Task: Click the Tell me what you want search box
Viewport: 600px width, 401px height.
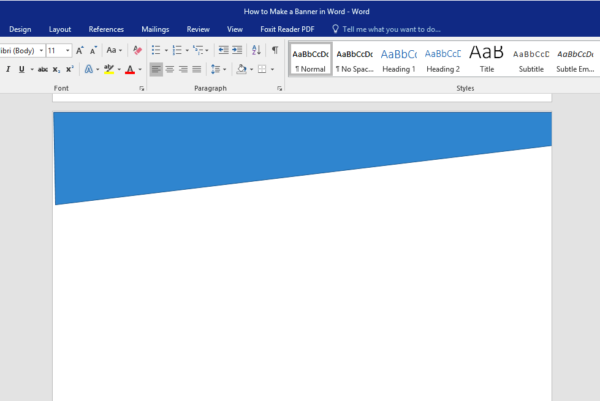Action: 386,29
